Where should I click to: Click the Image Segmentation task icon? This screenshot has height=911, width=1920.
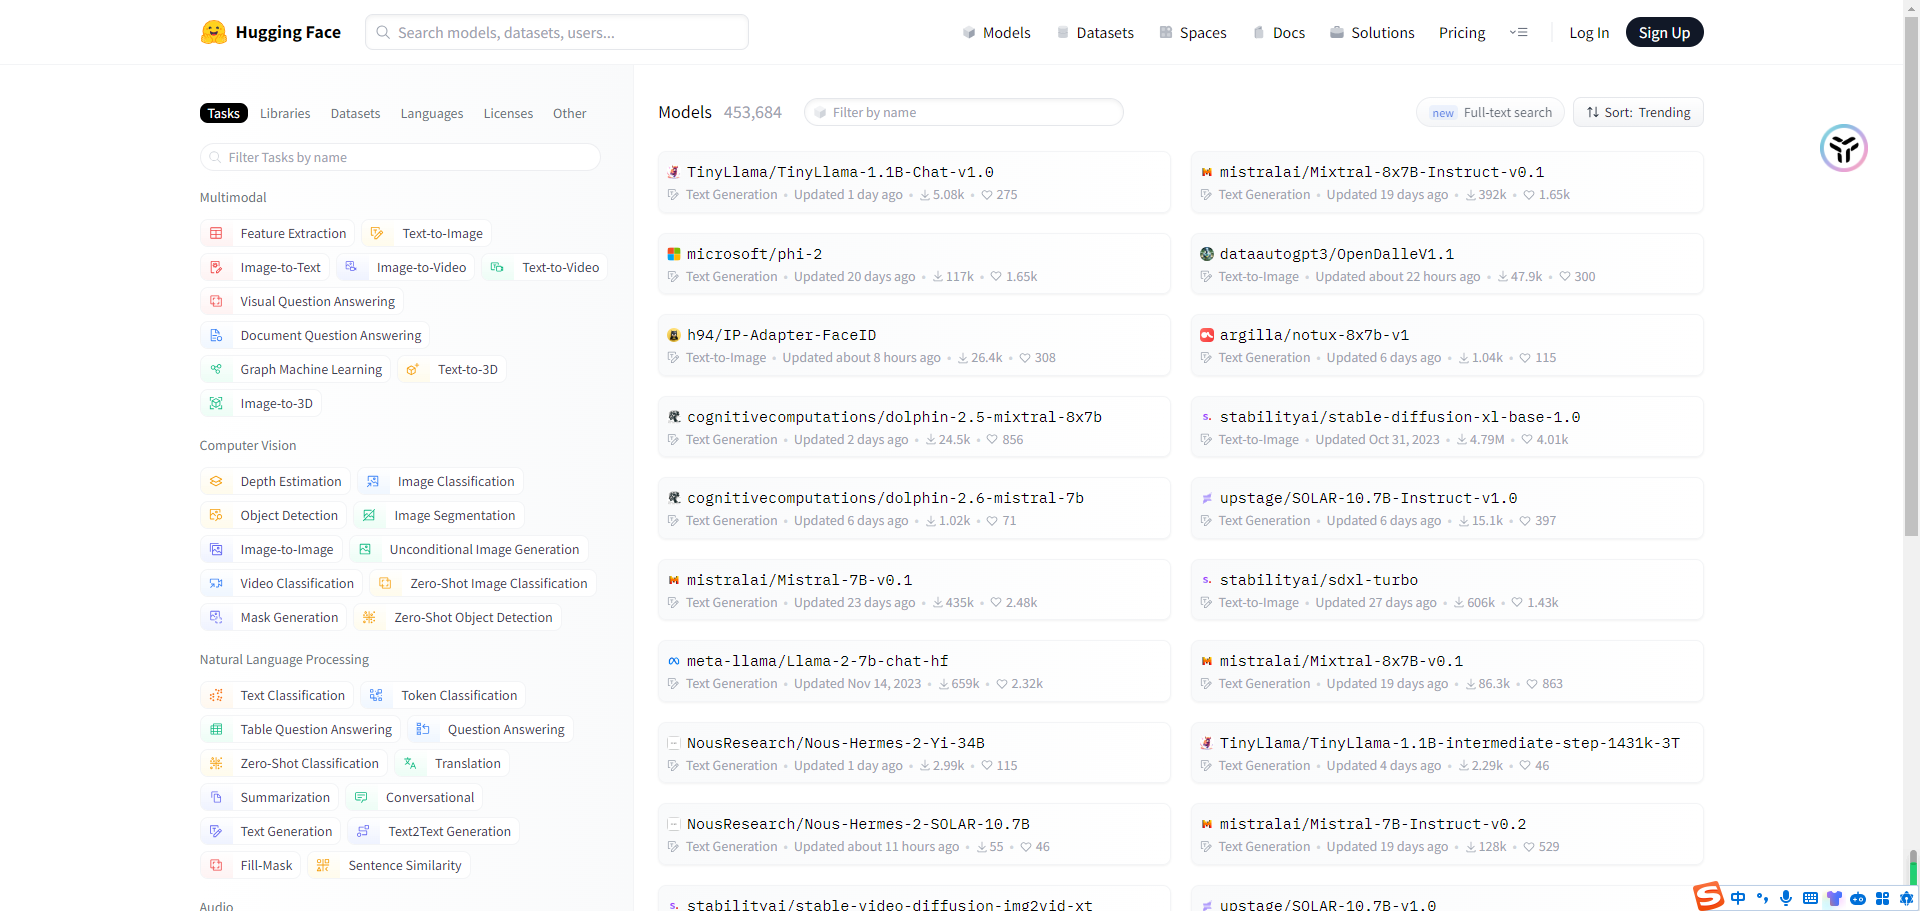point(369,515)
